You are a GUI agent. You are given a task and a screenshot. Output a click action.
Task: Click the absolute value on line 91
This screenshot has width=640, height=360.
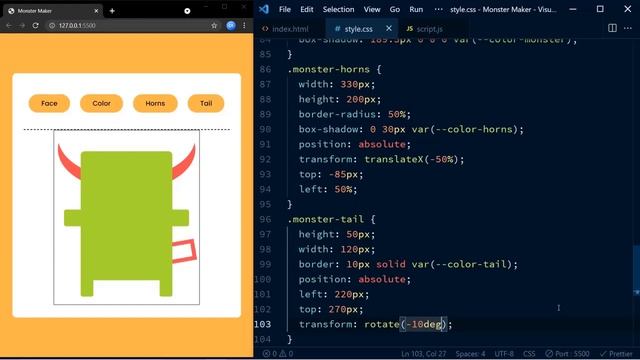click(382, 144)
